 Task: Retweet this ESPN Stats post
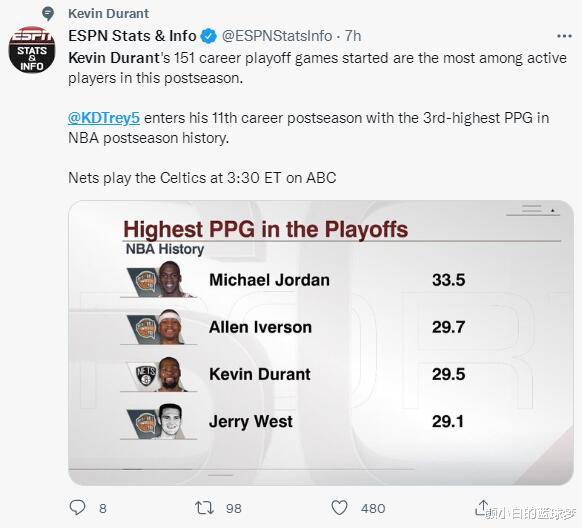pyautogui.click(x=204, y=508)
